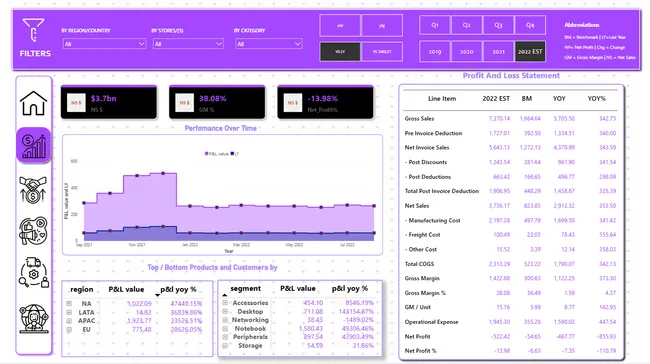650x364 pixels.
Task: Expand the Notebook segment row
Action: [x=225, y=328]
